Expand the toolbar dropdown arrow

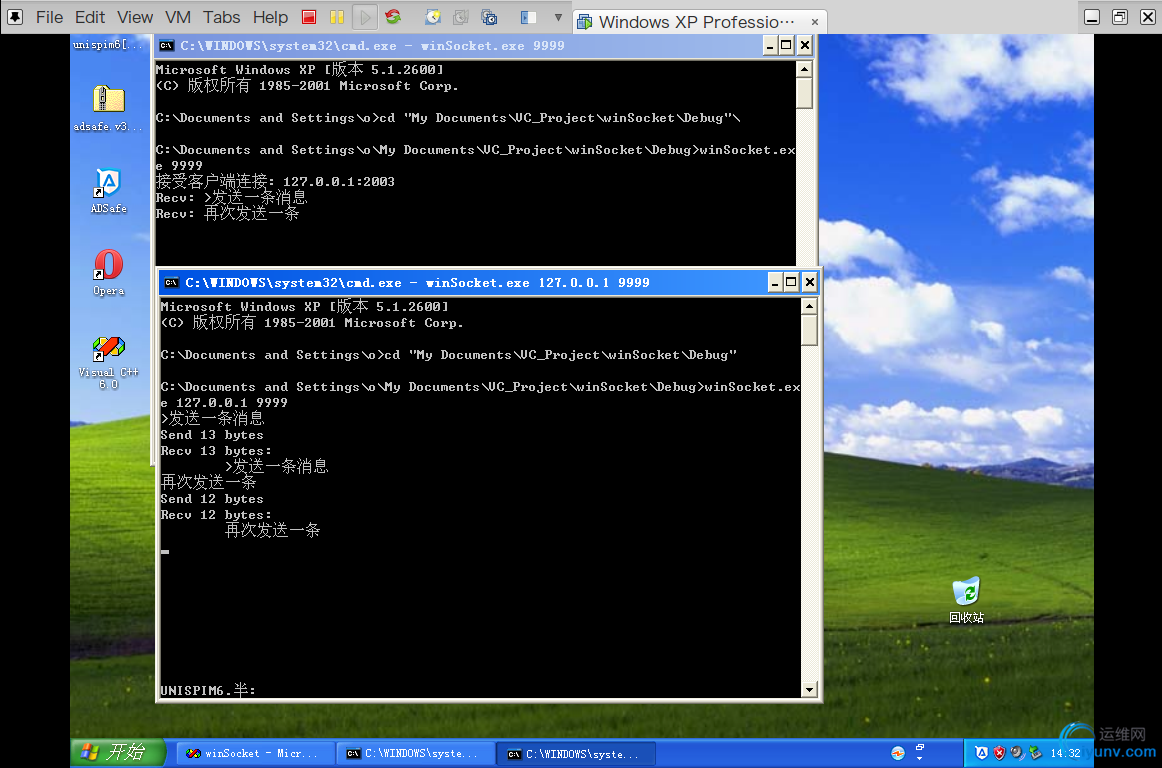point(558,17)
